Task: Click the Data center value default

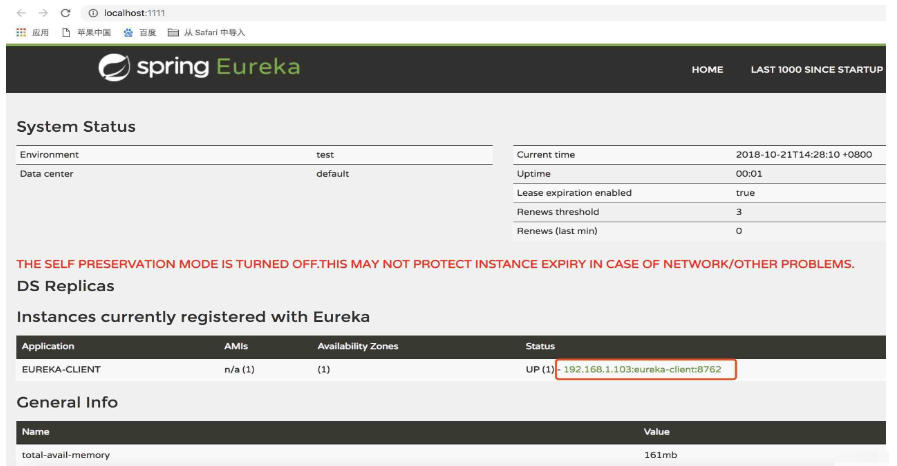Action: click(332, 174)
